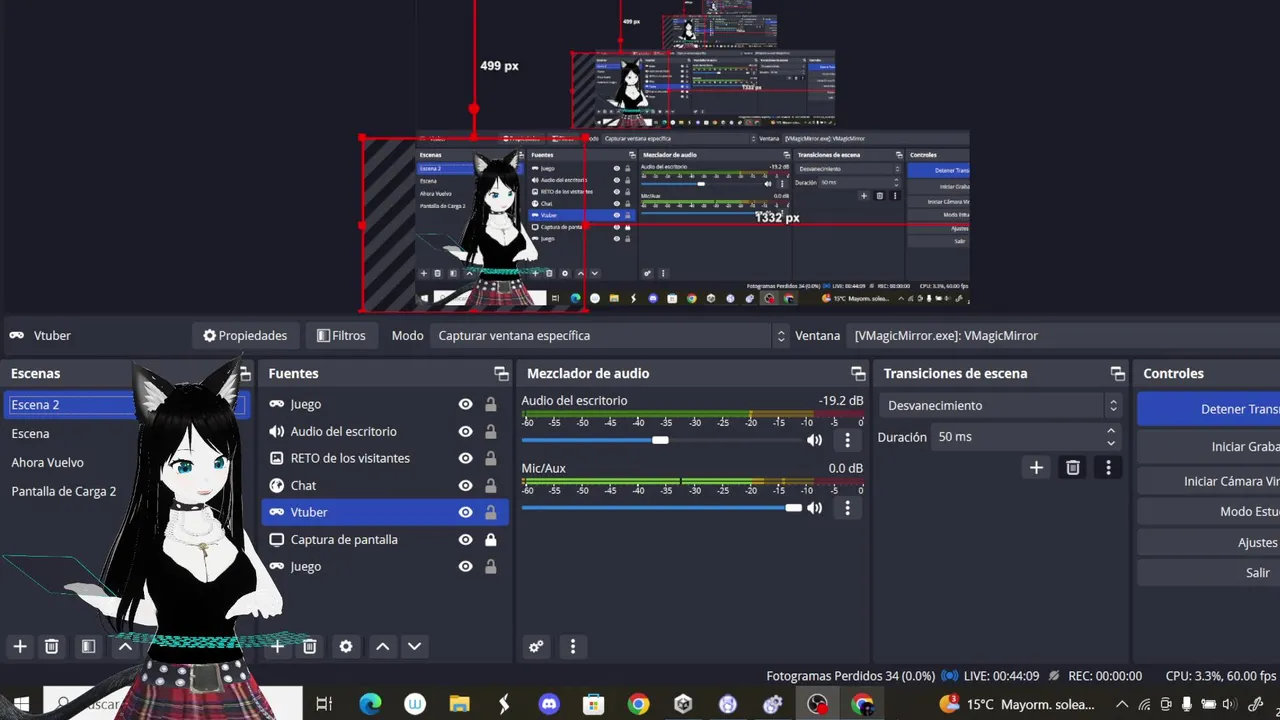This screenshot has width=1280, height=720.
Task: Click taskbar volume speaker icon
Action: [1229, 704]
